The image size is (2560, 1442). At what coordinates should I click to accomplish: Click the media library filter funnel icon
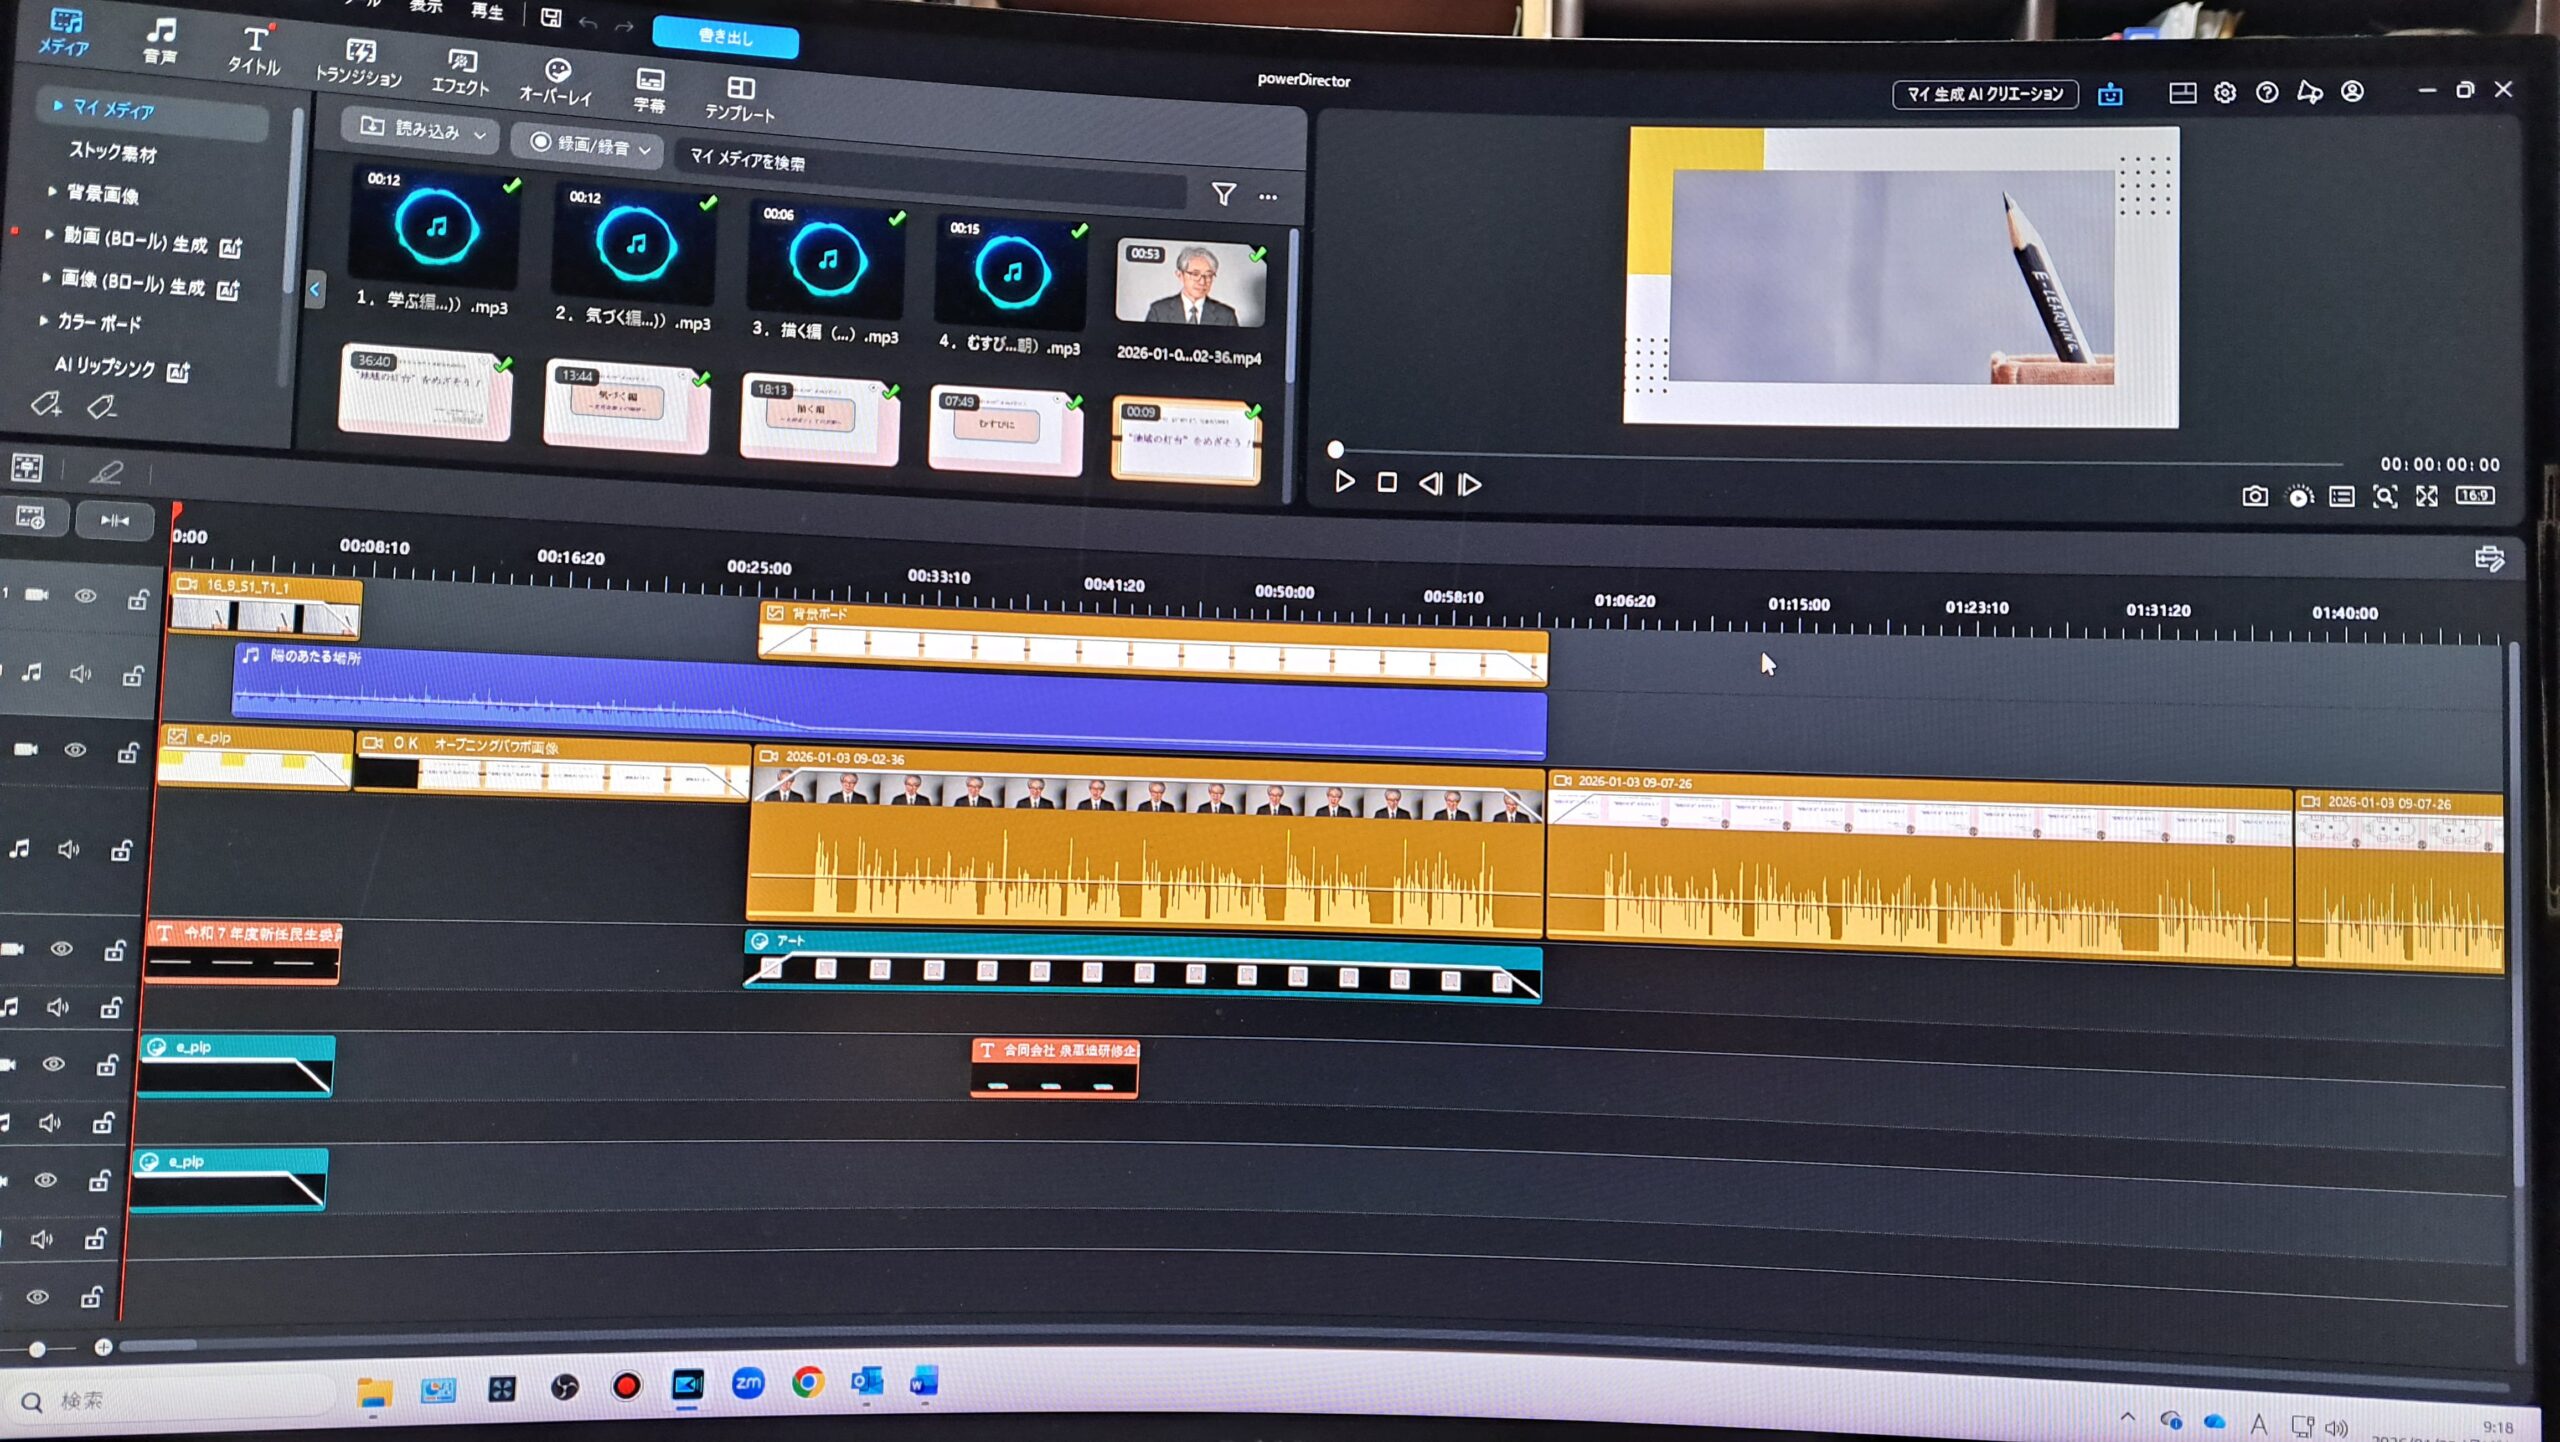pos(1223,194)
